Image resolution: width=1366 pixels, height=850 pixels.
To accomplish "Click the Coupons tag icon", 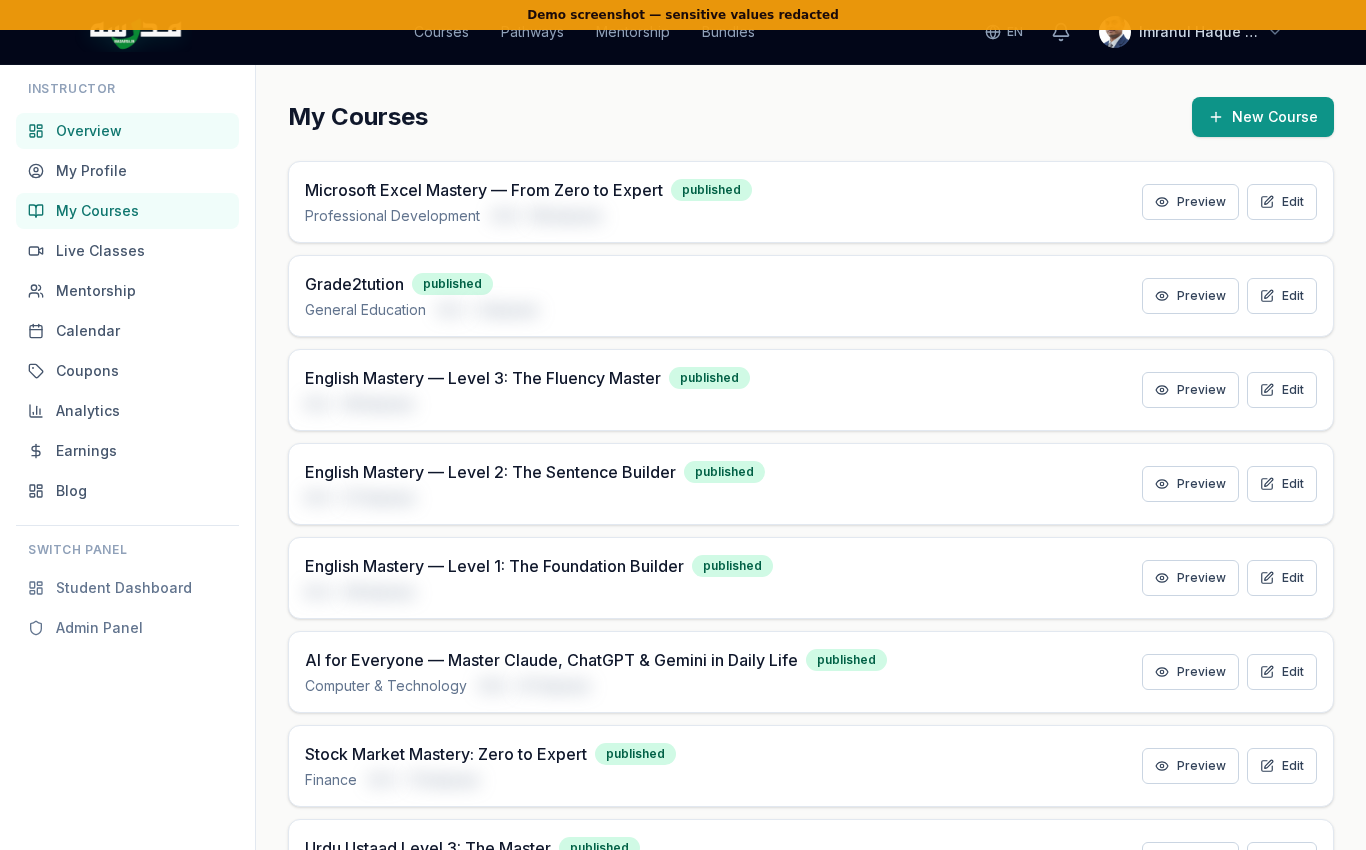I will coord(36,371).
